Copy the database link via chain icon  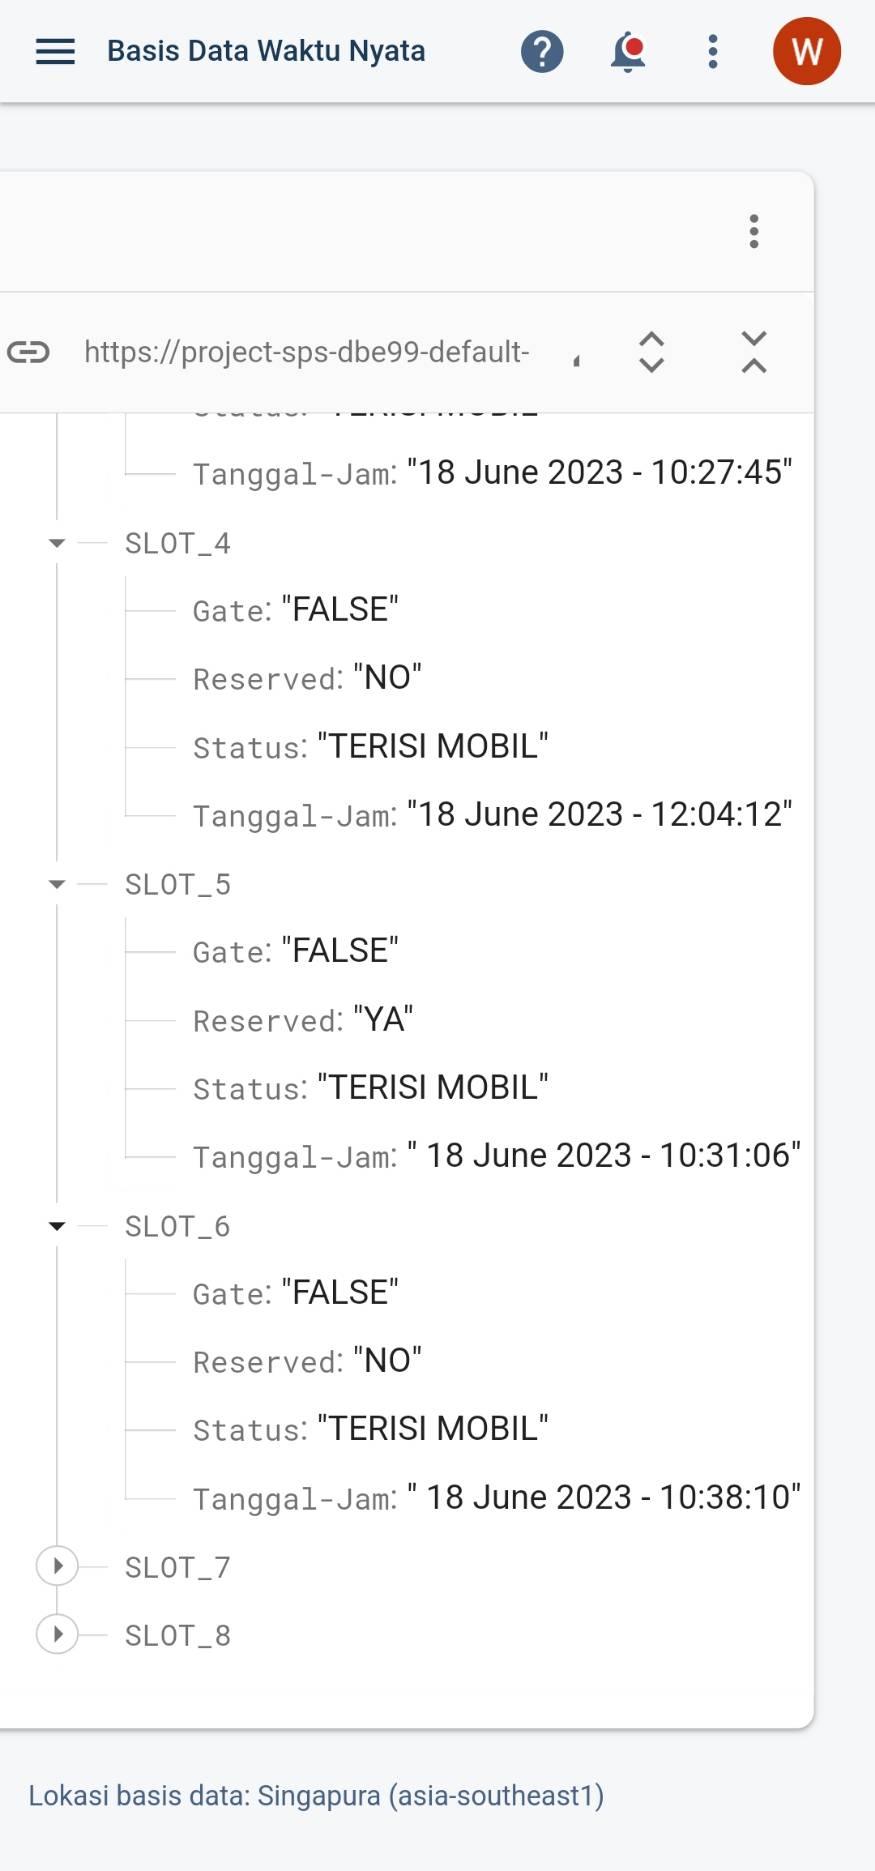[28, 352]
